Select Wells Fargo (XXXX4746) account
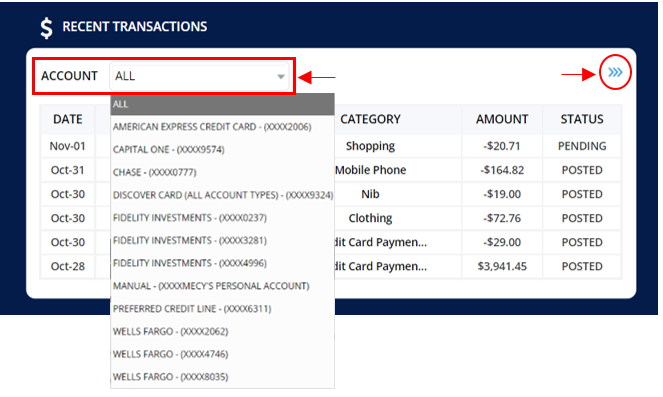Screen dimensions: 663x397 tap(222, 354)
